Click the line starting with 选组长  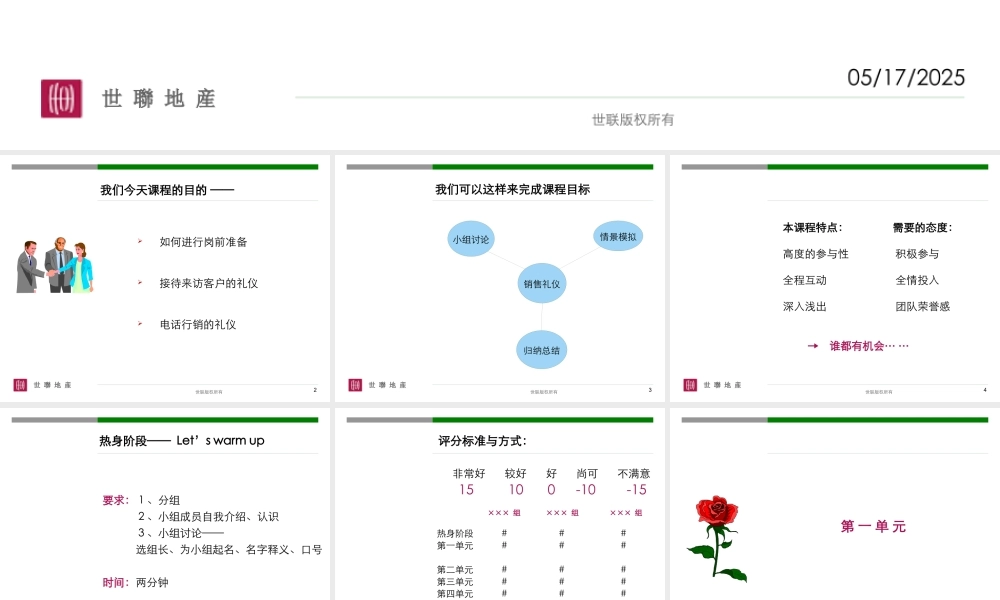point(229,550)
